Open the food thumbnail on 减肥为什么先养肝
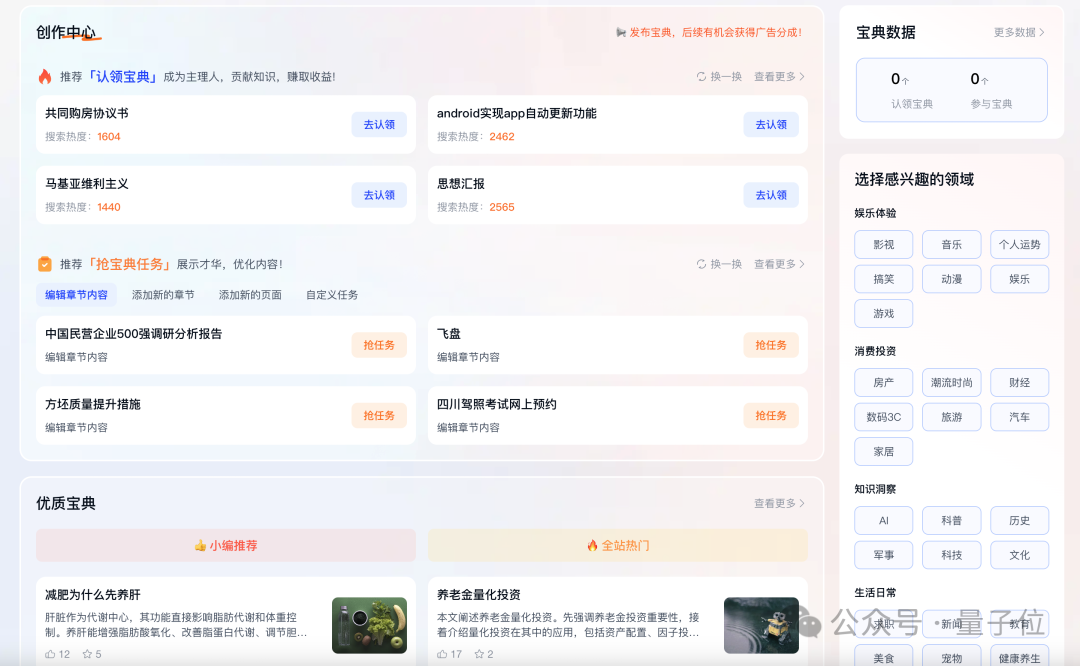1080x666 pixels. 369,625
